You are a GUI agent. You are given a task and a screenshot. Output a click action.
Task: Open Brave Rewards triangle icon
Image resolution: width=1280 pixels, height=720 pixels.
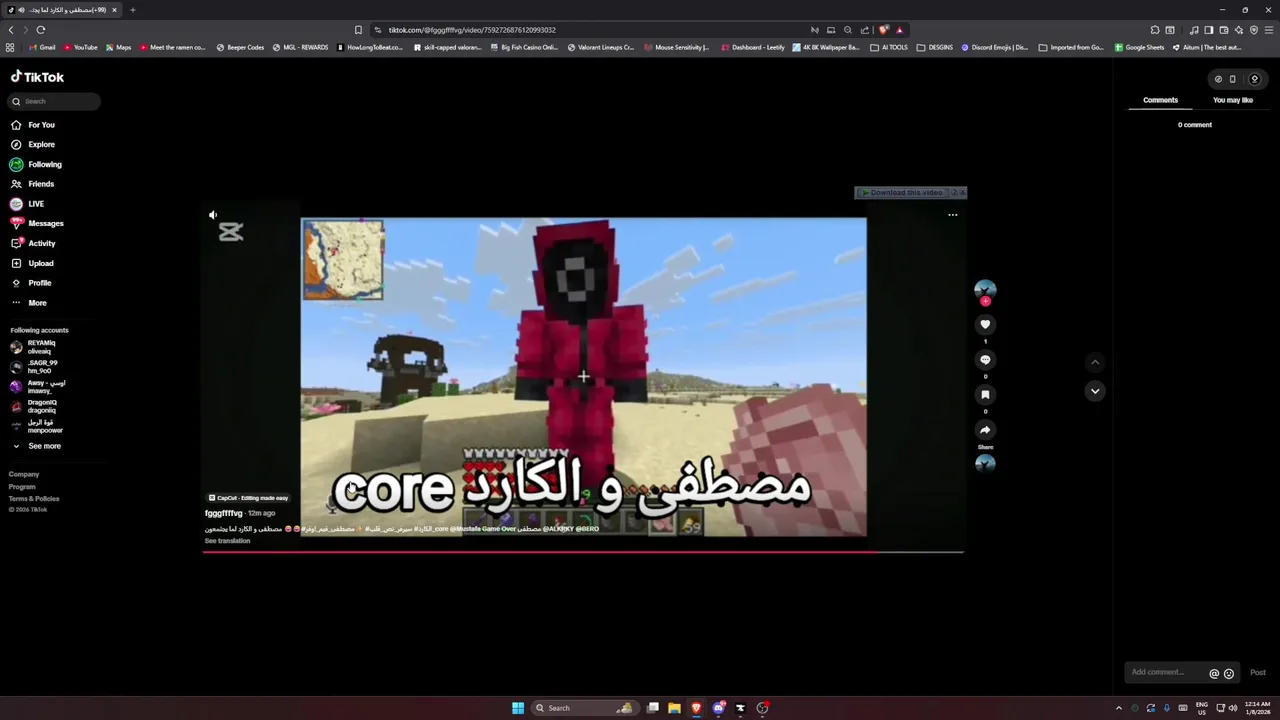(899, 30)
